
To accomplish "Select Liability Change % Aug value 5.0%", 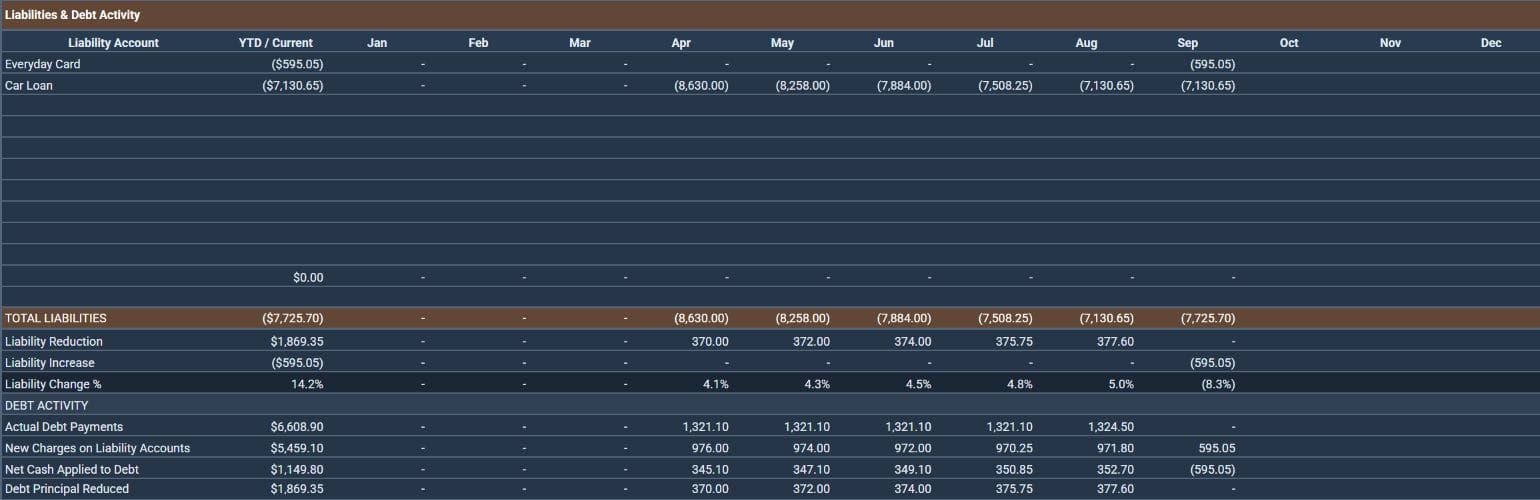I will click(x=1121, y=384).
